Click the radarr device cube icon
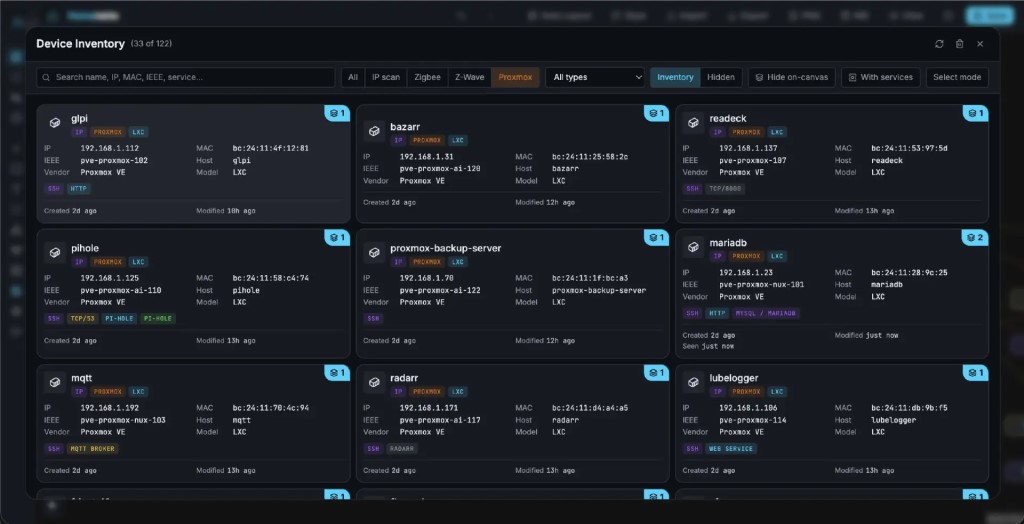Viewport: 1024px width, 524px height. (x=374, y=382)
